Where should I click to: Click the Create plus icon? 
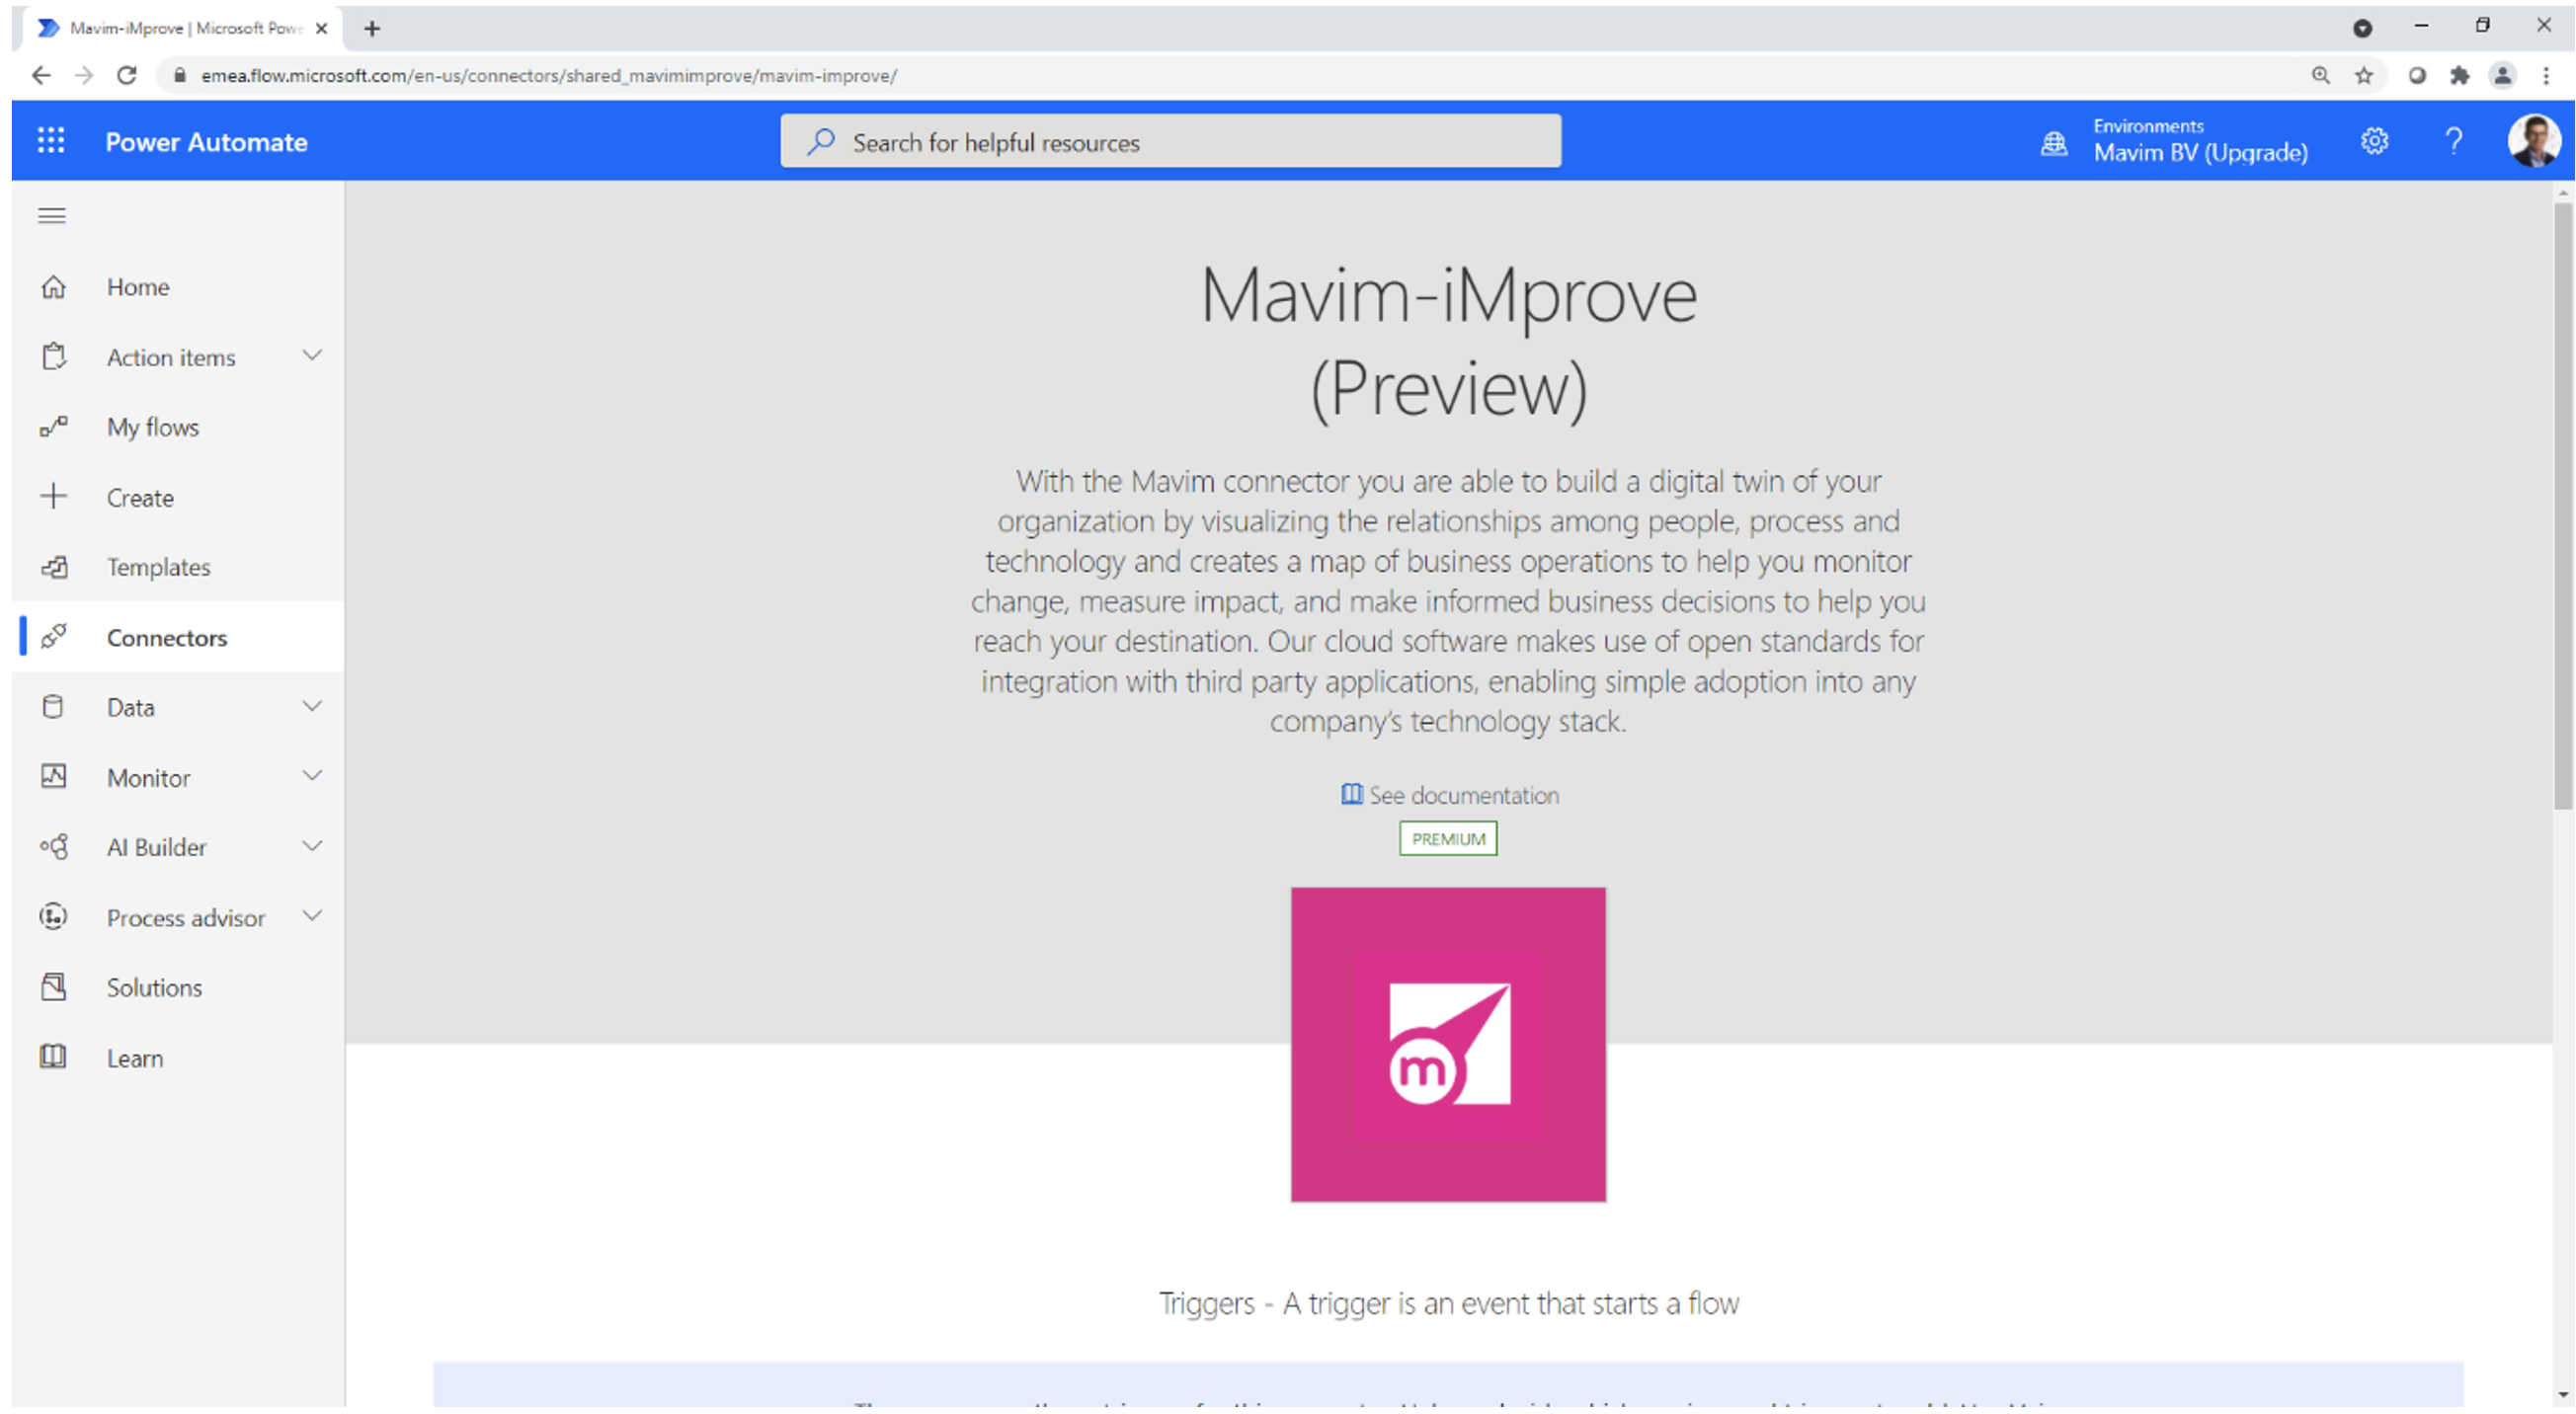coord(54,497)
